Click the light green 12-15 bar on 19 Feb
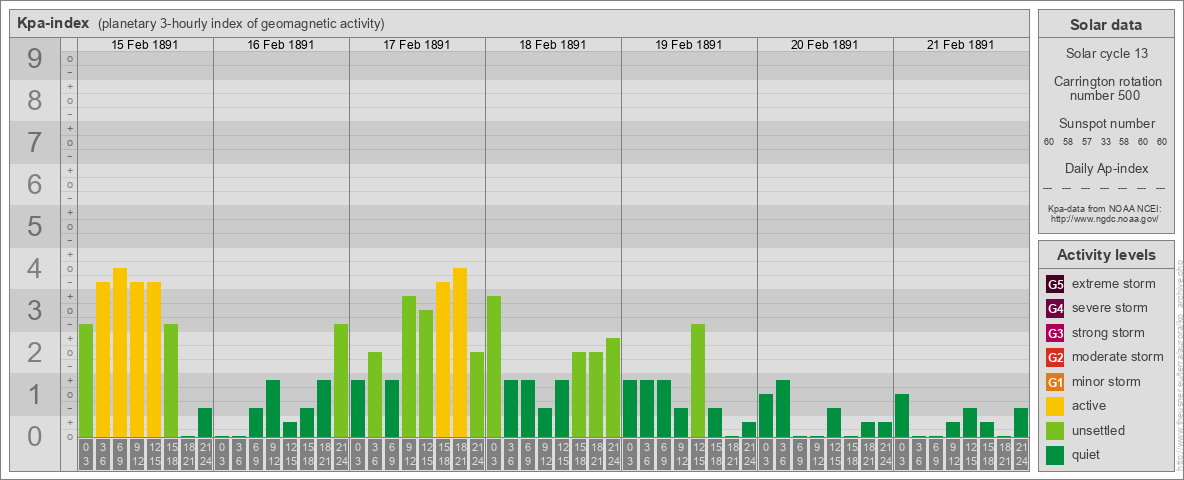 click(x=698, y=380)
